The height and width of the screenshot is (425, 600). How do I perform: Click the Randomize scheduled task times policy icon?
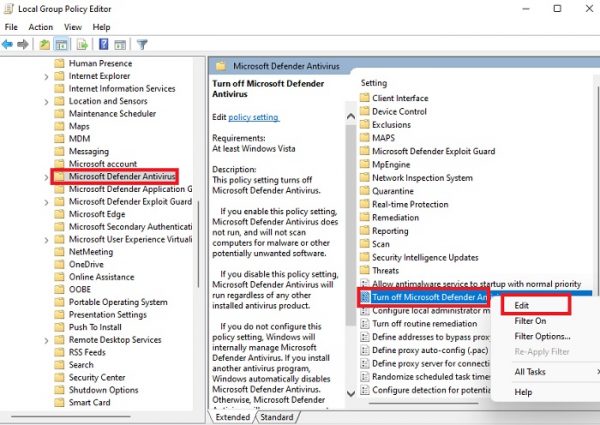pyautogui.click(x=365, y=377)
